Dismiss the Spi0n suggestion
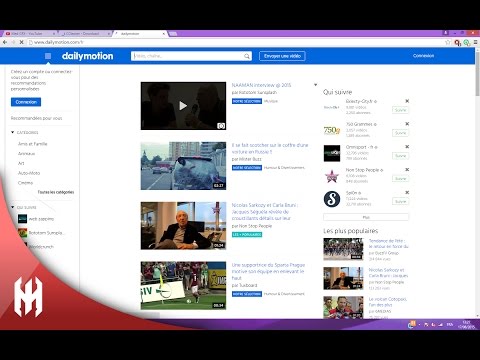This screenshot has height=360, width=480. click(x=407, y=193)
